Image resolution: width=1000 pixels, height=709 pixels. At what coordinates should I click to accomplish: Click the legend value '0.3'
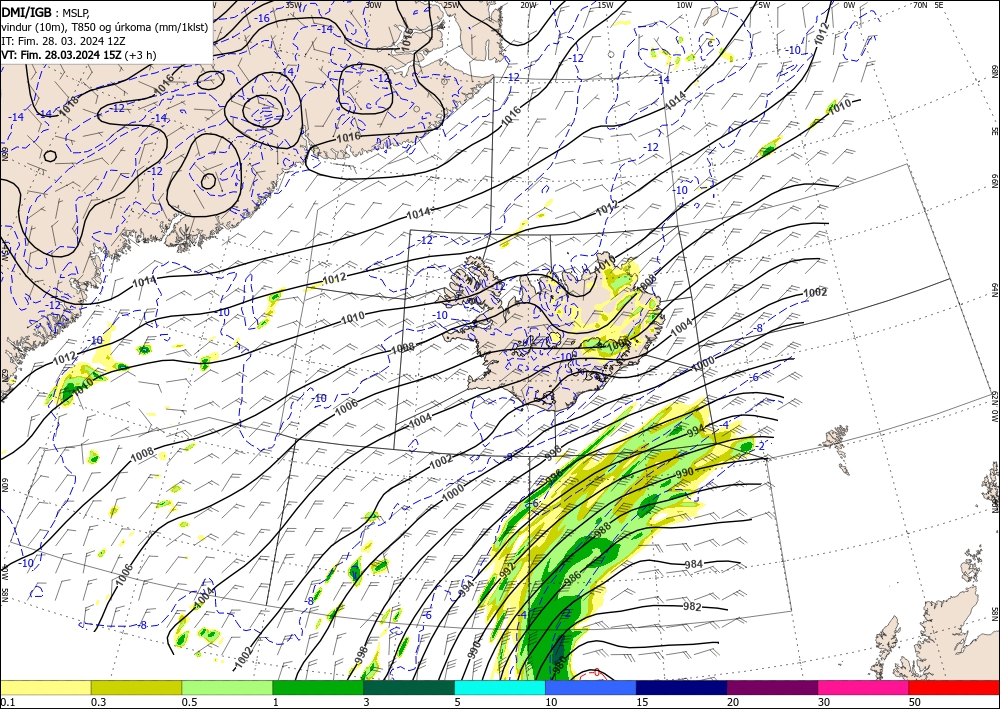click(x=98, y=702)
